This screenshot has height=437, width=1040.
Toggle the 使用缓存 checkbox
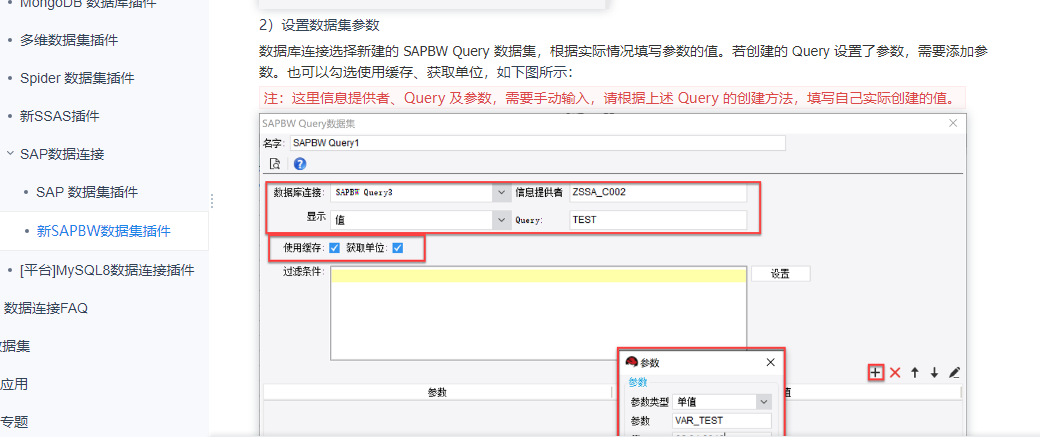coord(334,248)
